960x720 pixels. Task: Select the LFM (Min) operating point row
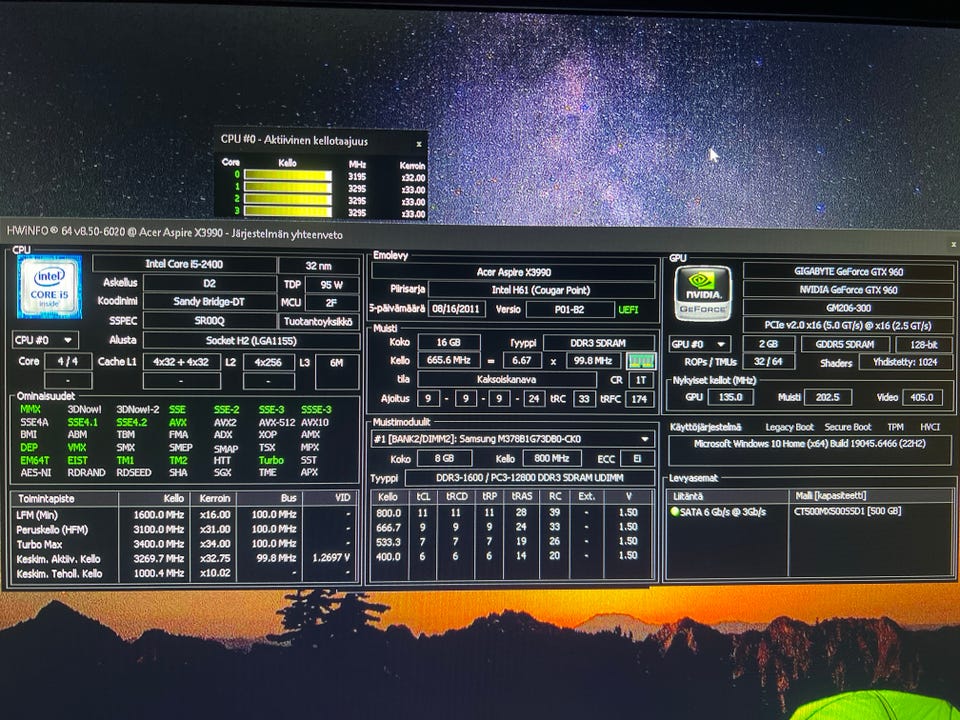tap(184, 515)
